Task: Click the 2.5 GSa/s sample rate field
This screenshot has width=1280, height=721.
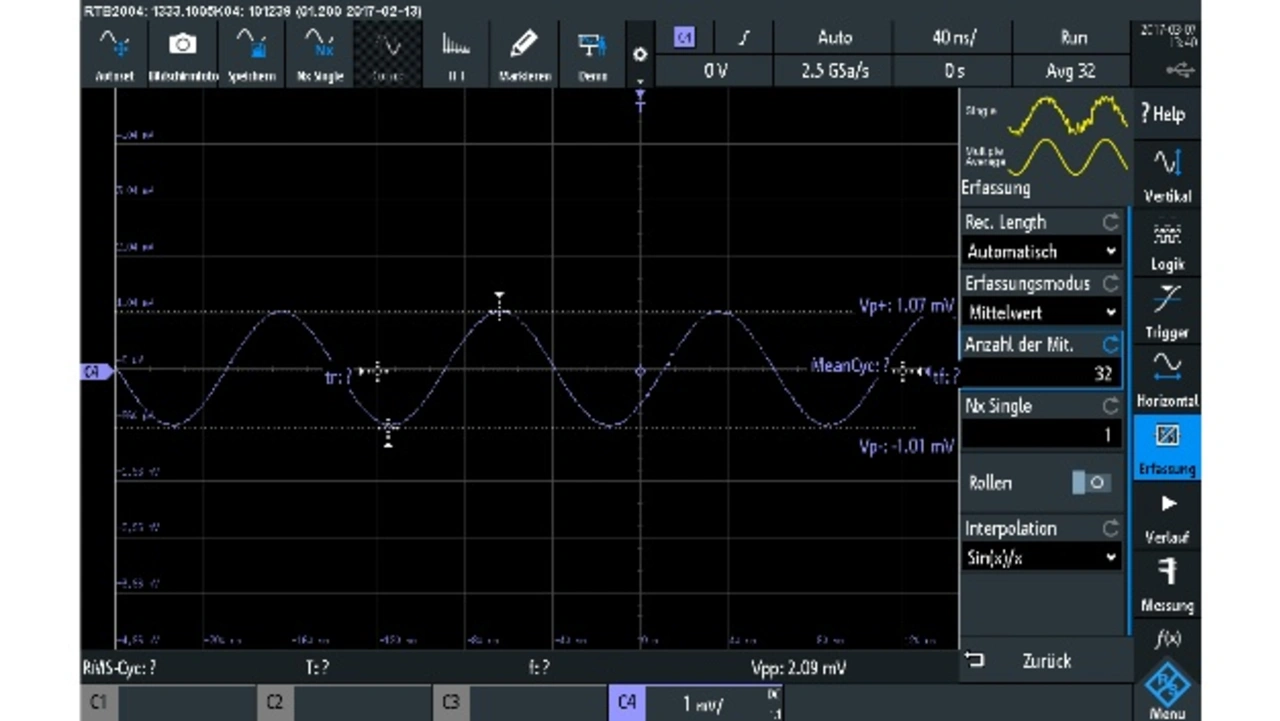Action: [x=835, y=71]
